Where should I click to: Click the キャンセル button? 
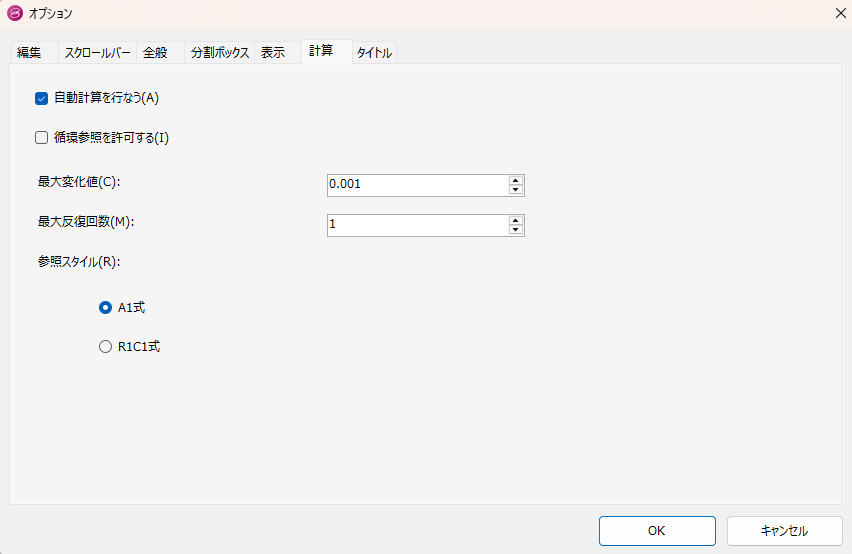point(785,531)
